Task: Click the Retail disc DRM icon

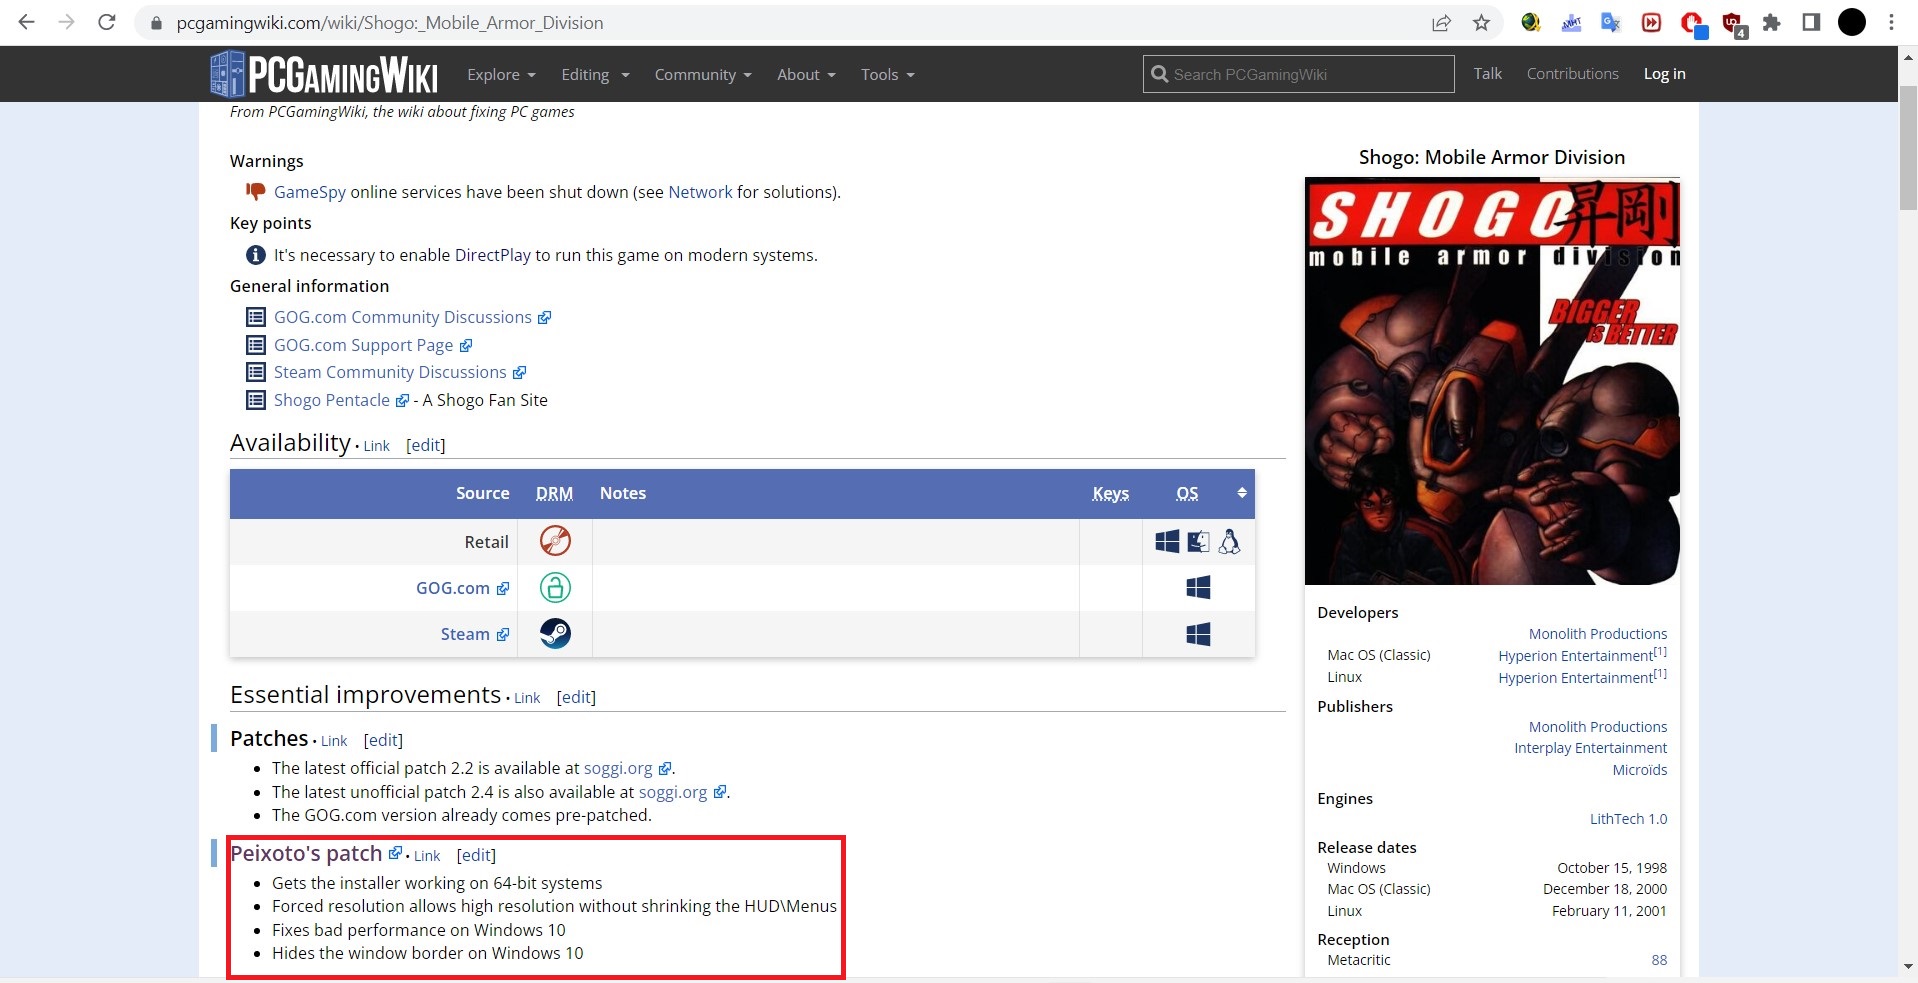Action: (x=555, y=541)
